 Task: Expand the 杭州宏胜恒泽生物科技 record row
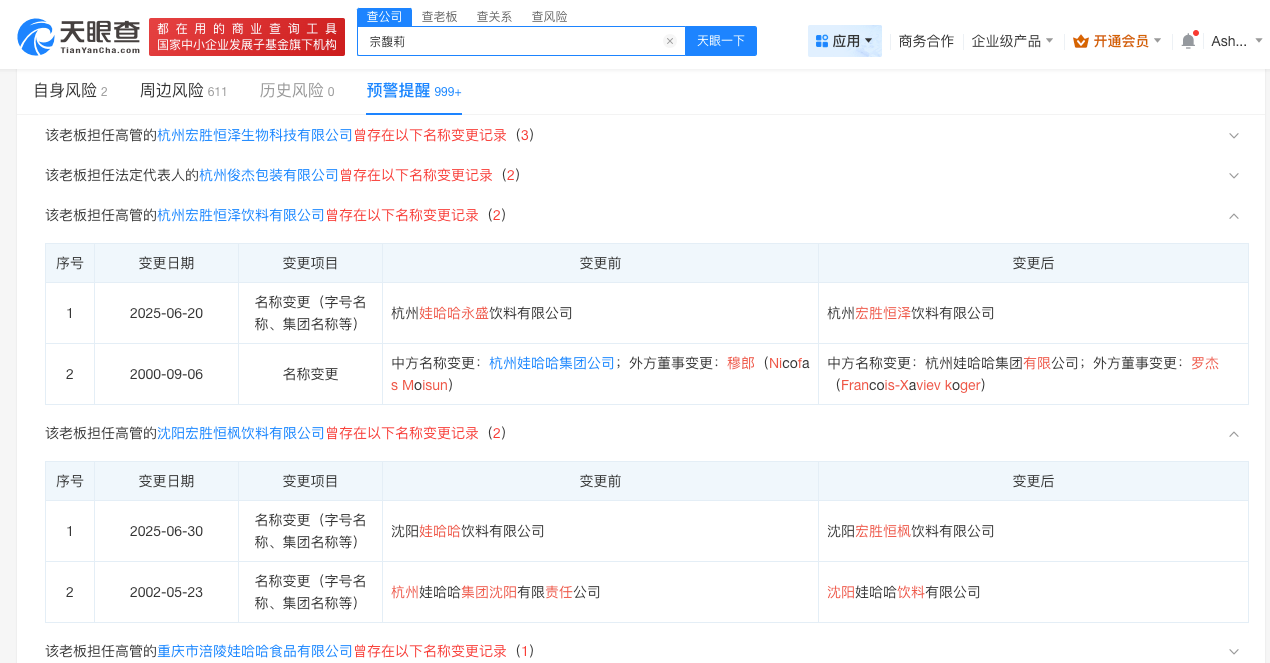1233,135
